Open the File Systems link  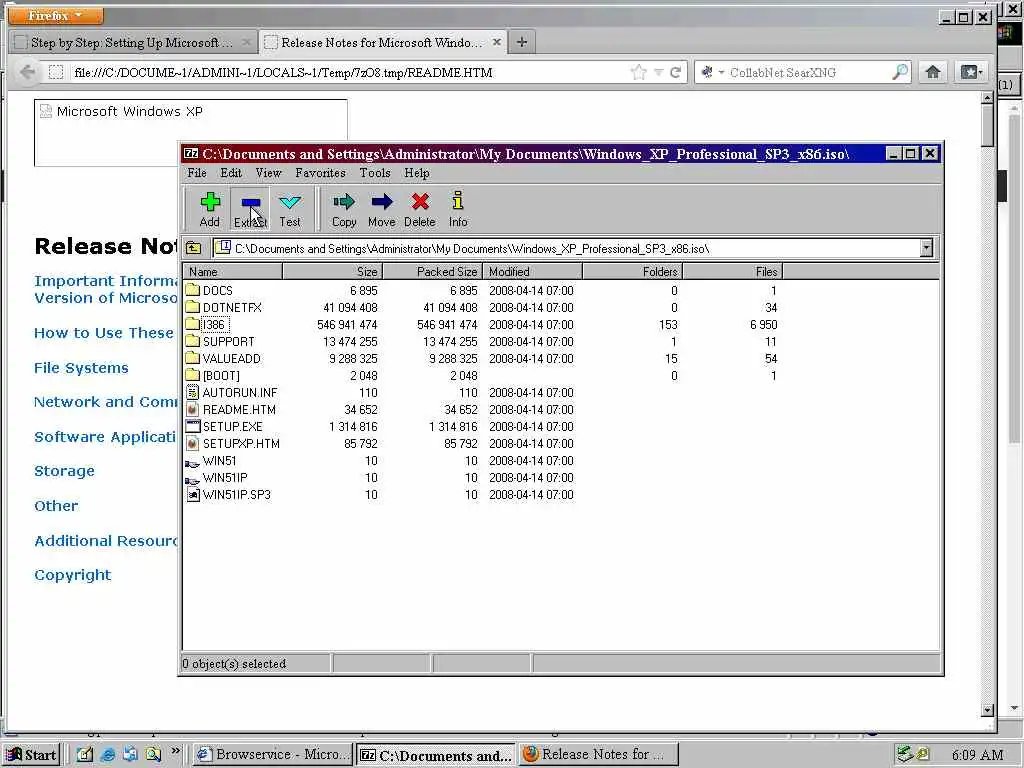81,368
